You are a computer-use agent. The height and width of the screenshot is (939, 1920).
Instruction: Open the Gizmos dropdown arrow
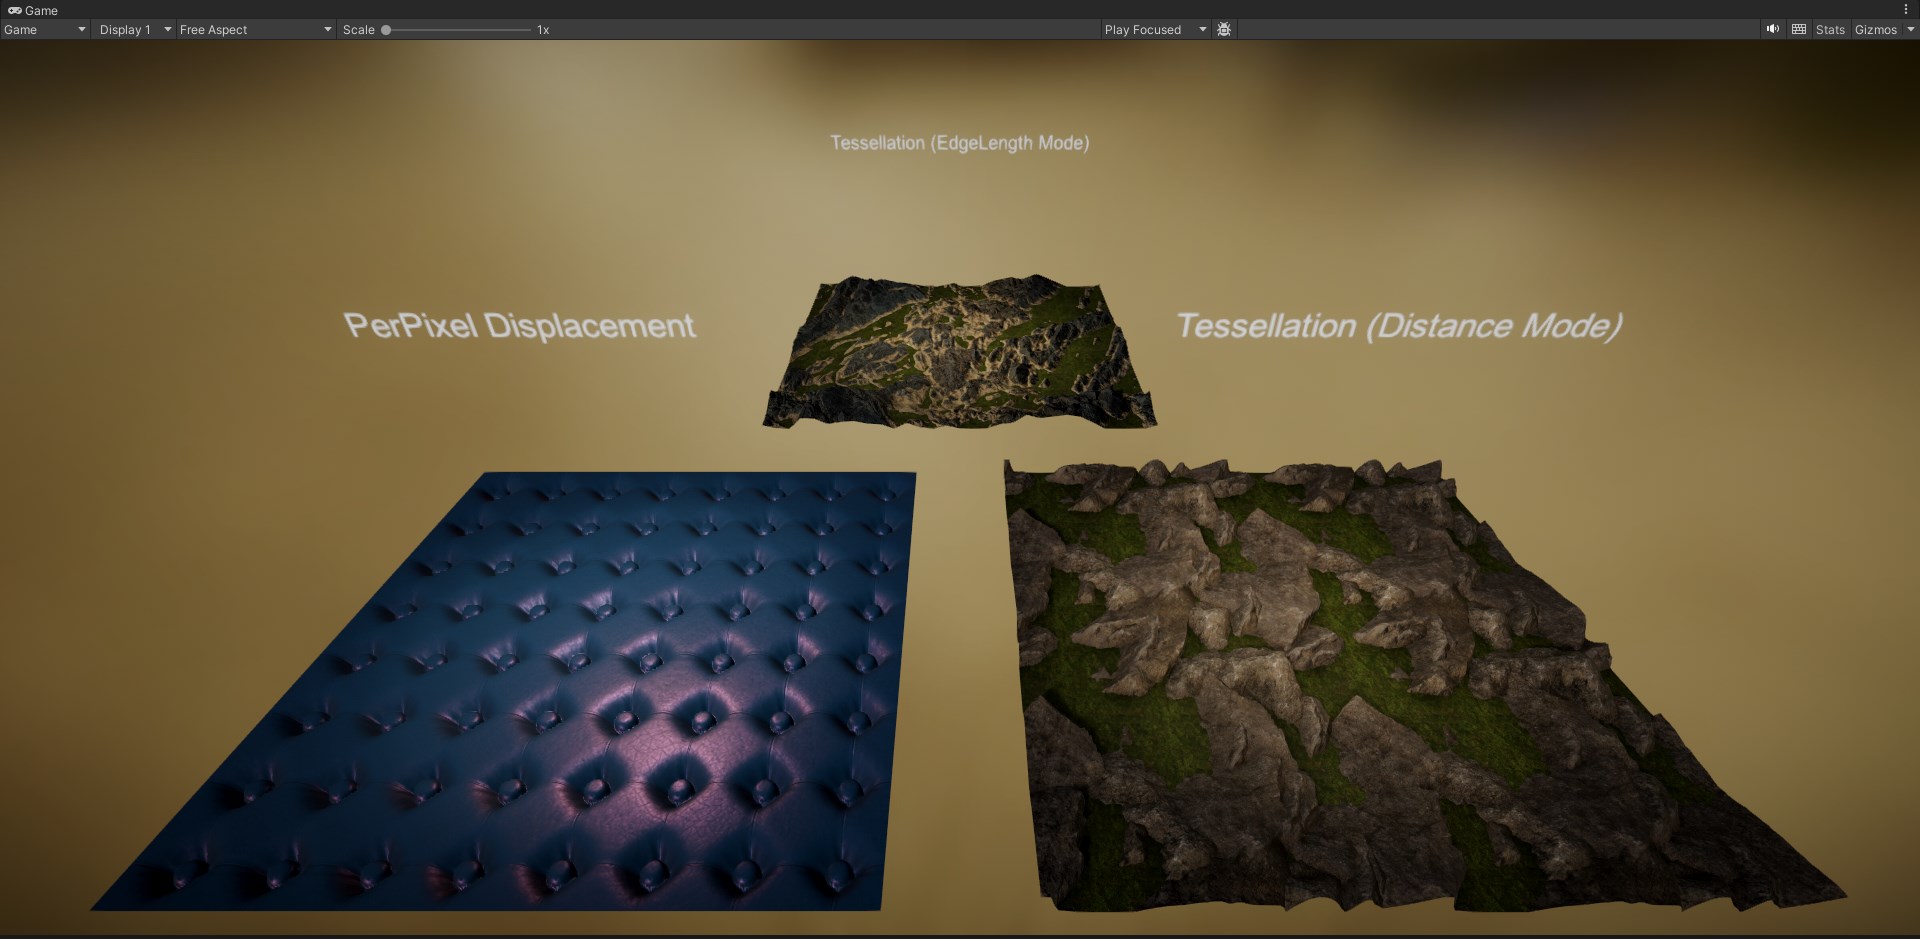pyautogui.click(x=1910, y=29)
